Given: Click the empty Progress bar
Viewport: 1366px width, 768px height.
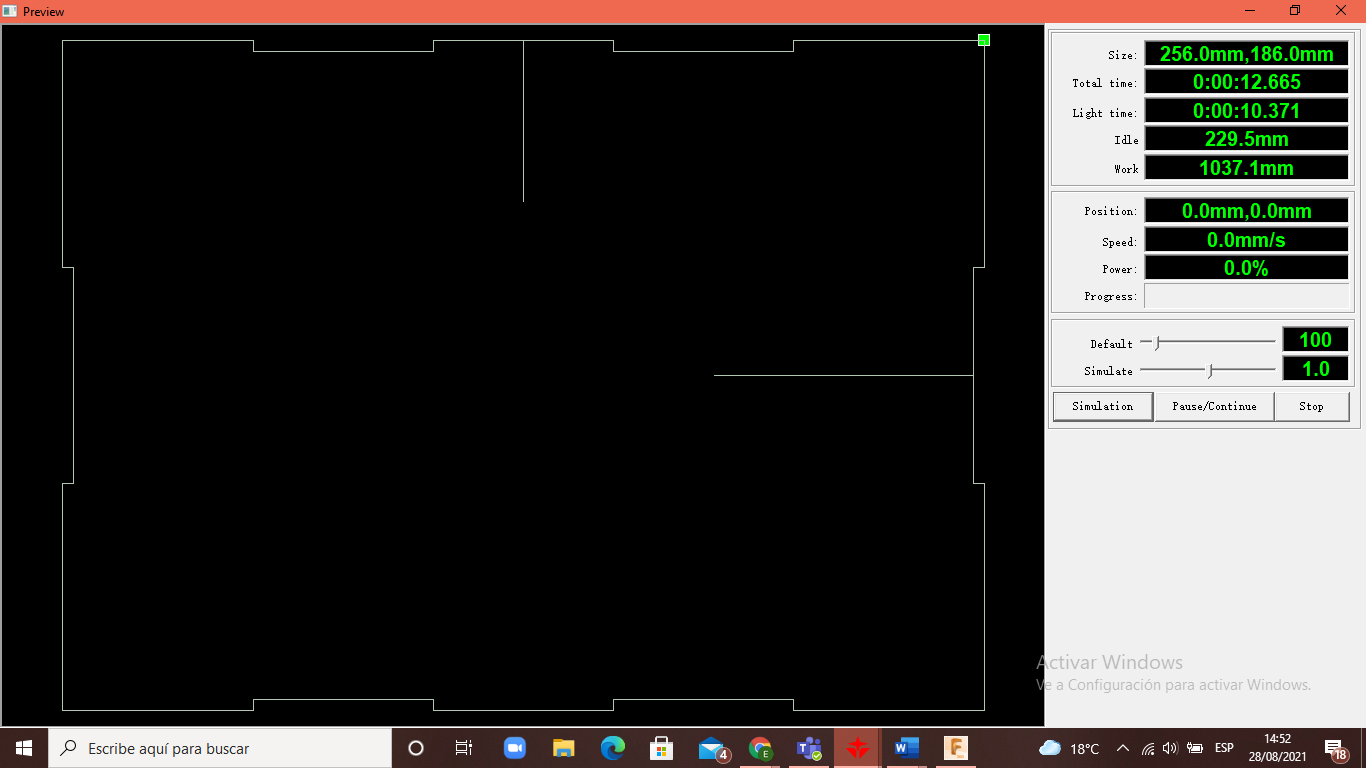Looking at the screenshot, I should point(1246,296).
